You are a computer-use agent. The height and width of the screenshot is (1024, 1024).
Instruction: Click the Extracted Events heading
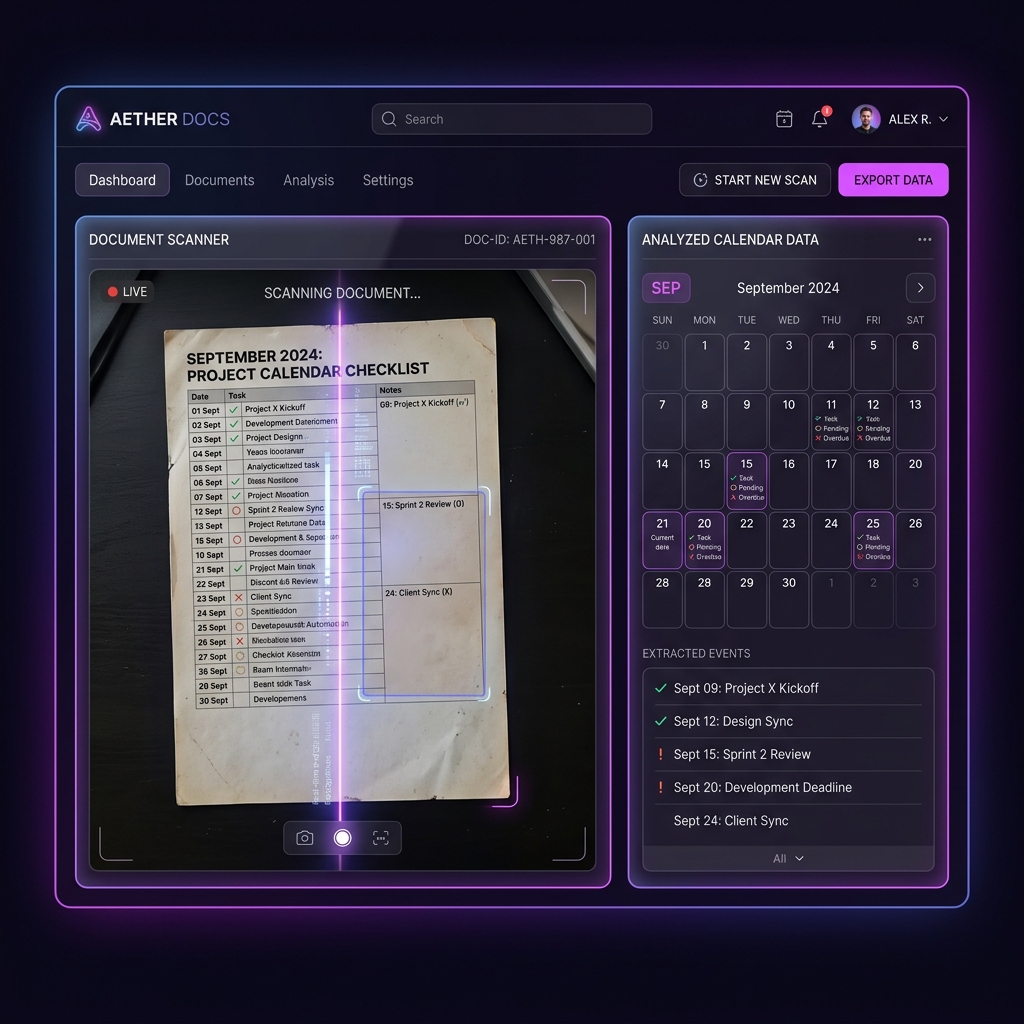(x=696, y=653)
